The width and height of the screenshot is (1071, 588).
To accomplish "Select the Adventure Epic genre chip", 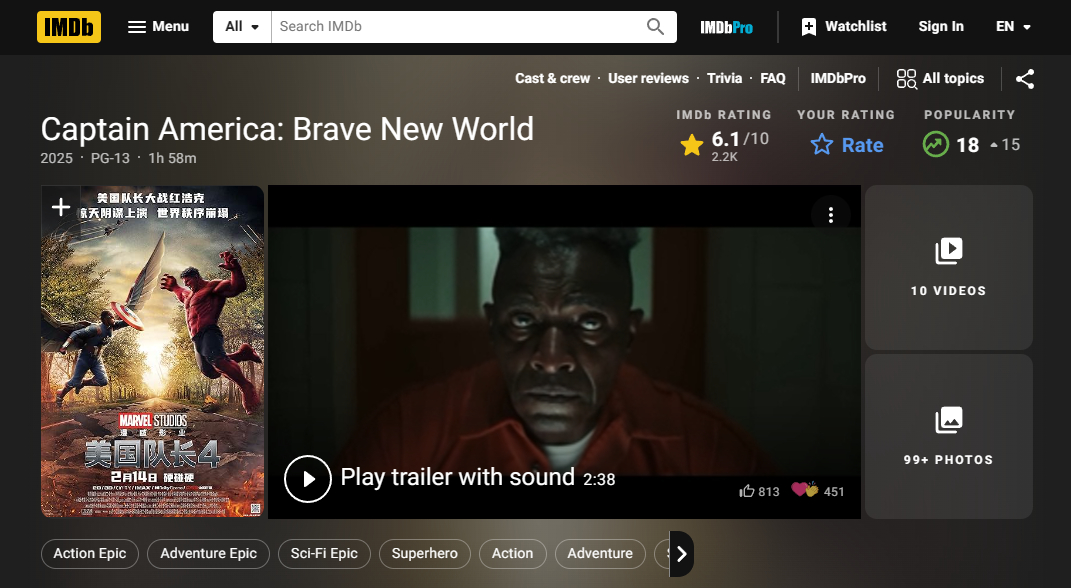I will pyautogui.click(x=208, y=554).
